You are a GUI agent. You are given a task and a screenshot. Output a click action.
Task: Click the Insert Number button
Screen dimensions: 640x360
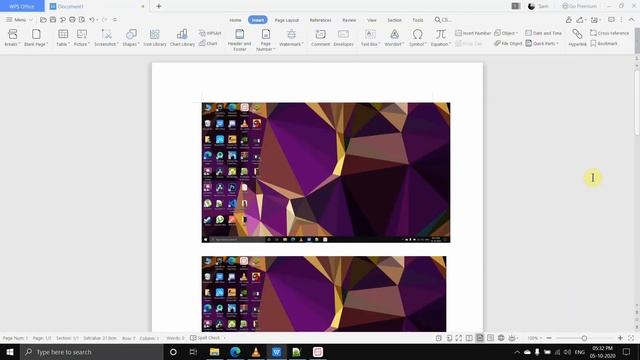pos(473,33)
